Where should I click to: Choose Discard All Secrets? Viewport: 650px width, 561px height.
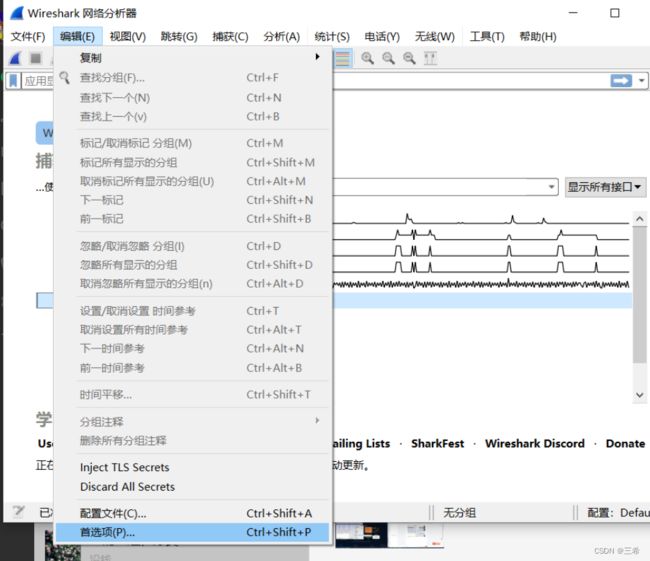(193, 486)
